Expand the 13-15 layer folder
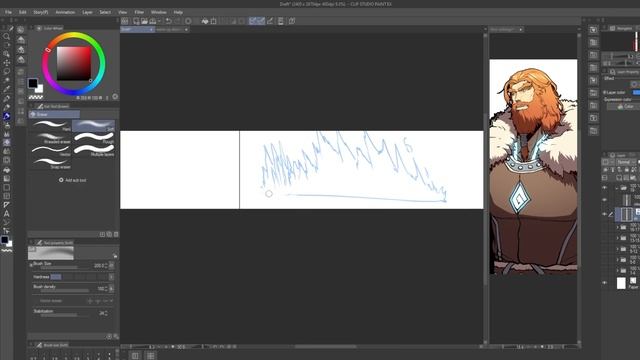The height and width of the screenshot is (360, 640). click(x=618, y=238)
